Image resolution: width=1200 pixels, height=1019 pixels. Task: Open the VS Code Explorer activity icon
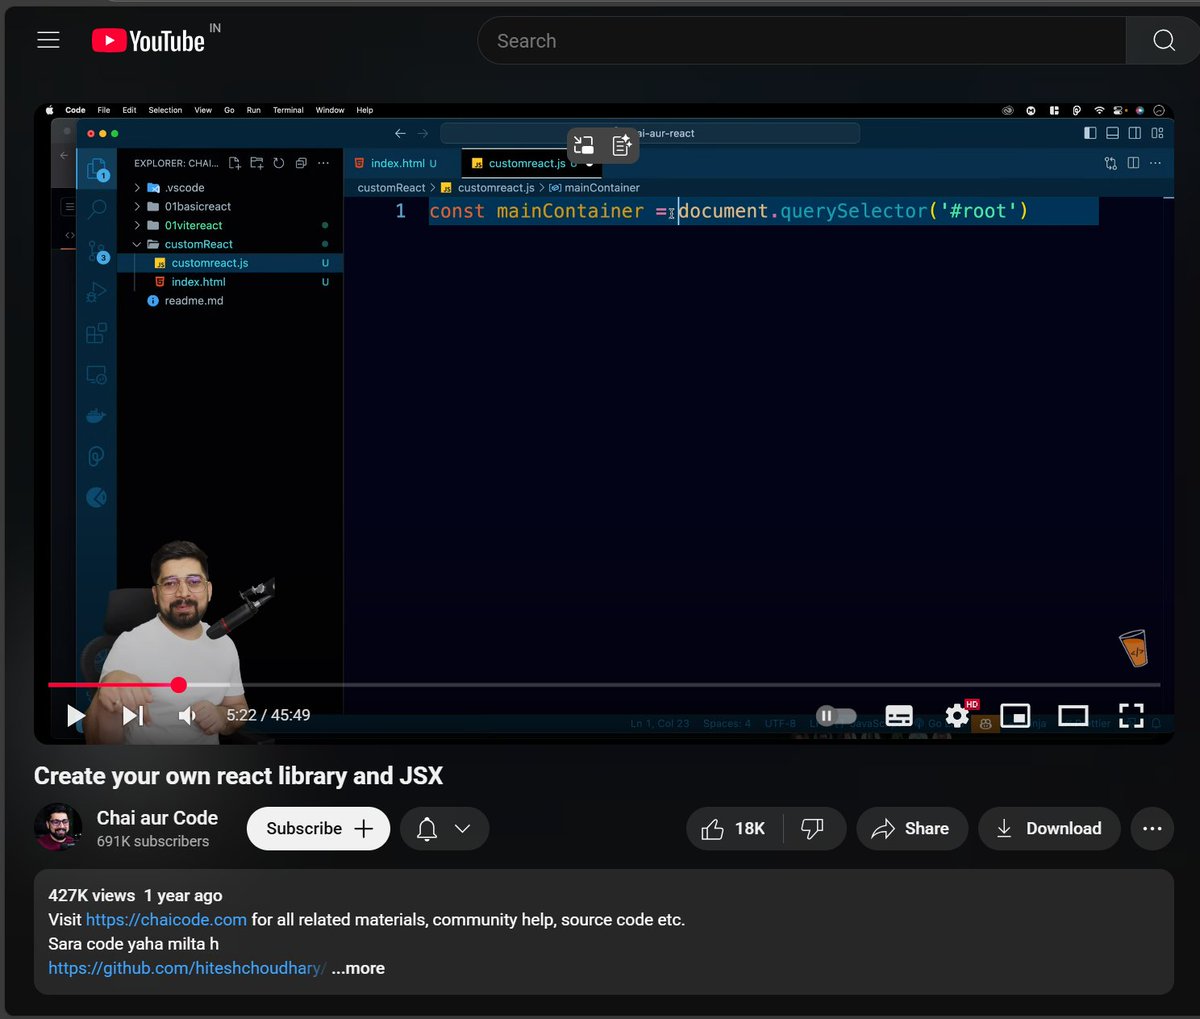(97, 169)
